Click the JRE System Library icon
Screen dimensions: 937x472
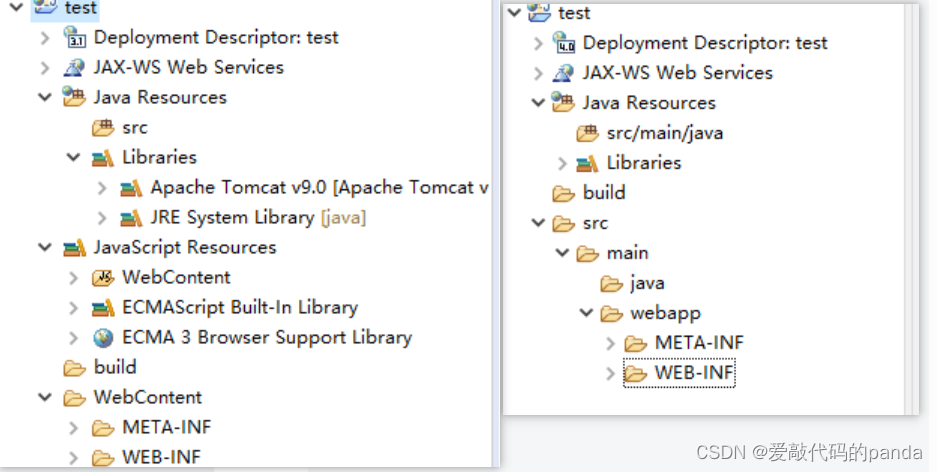131,218
